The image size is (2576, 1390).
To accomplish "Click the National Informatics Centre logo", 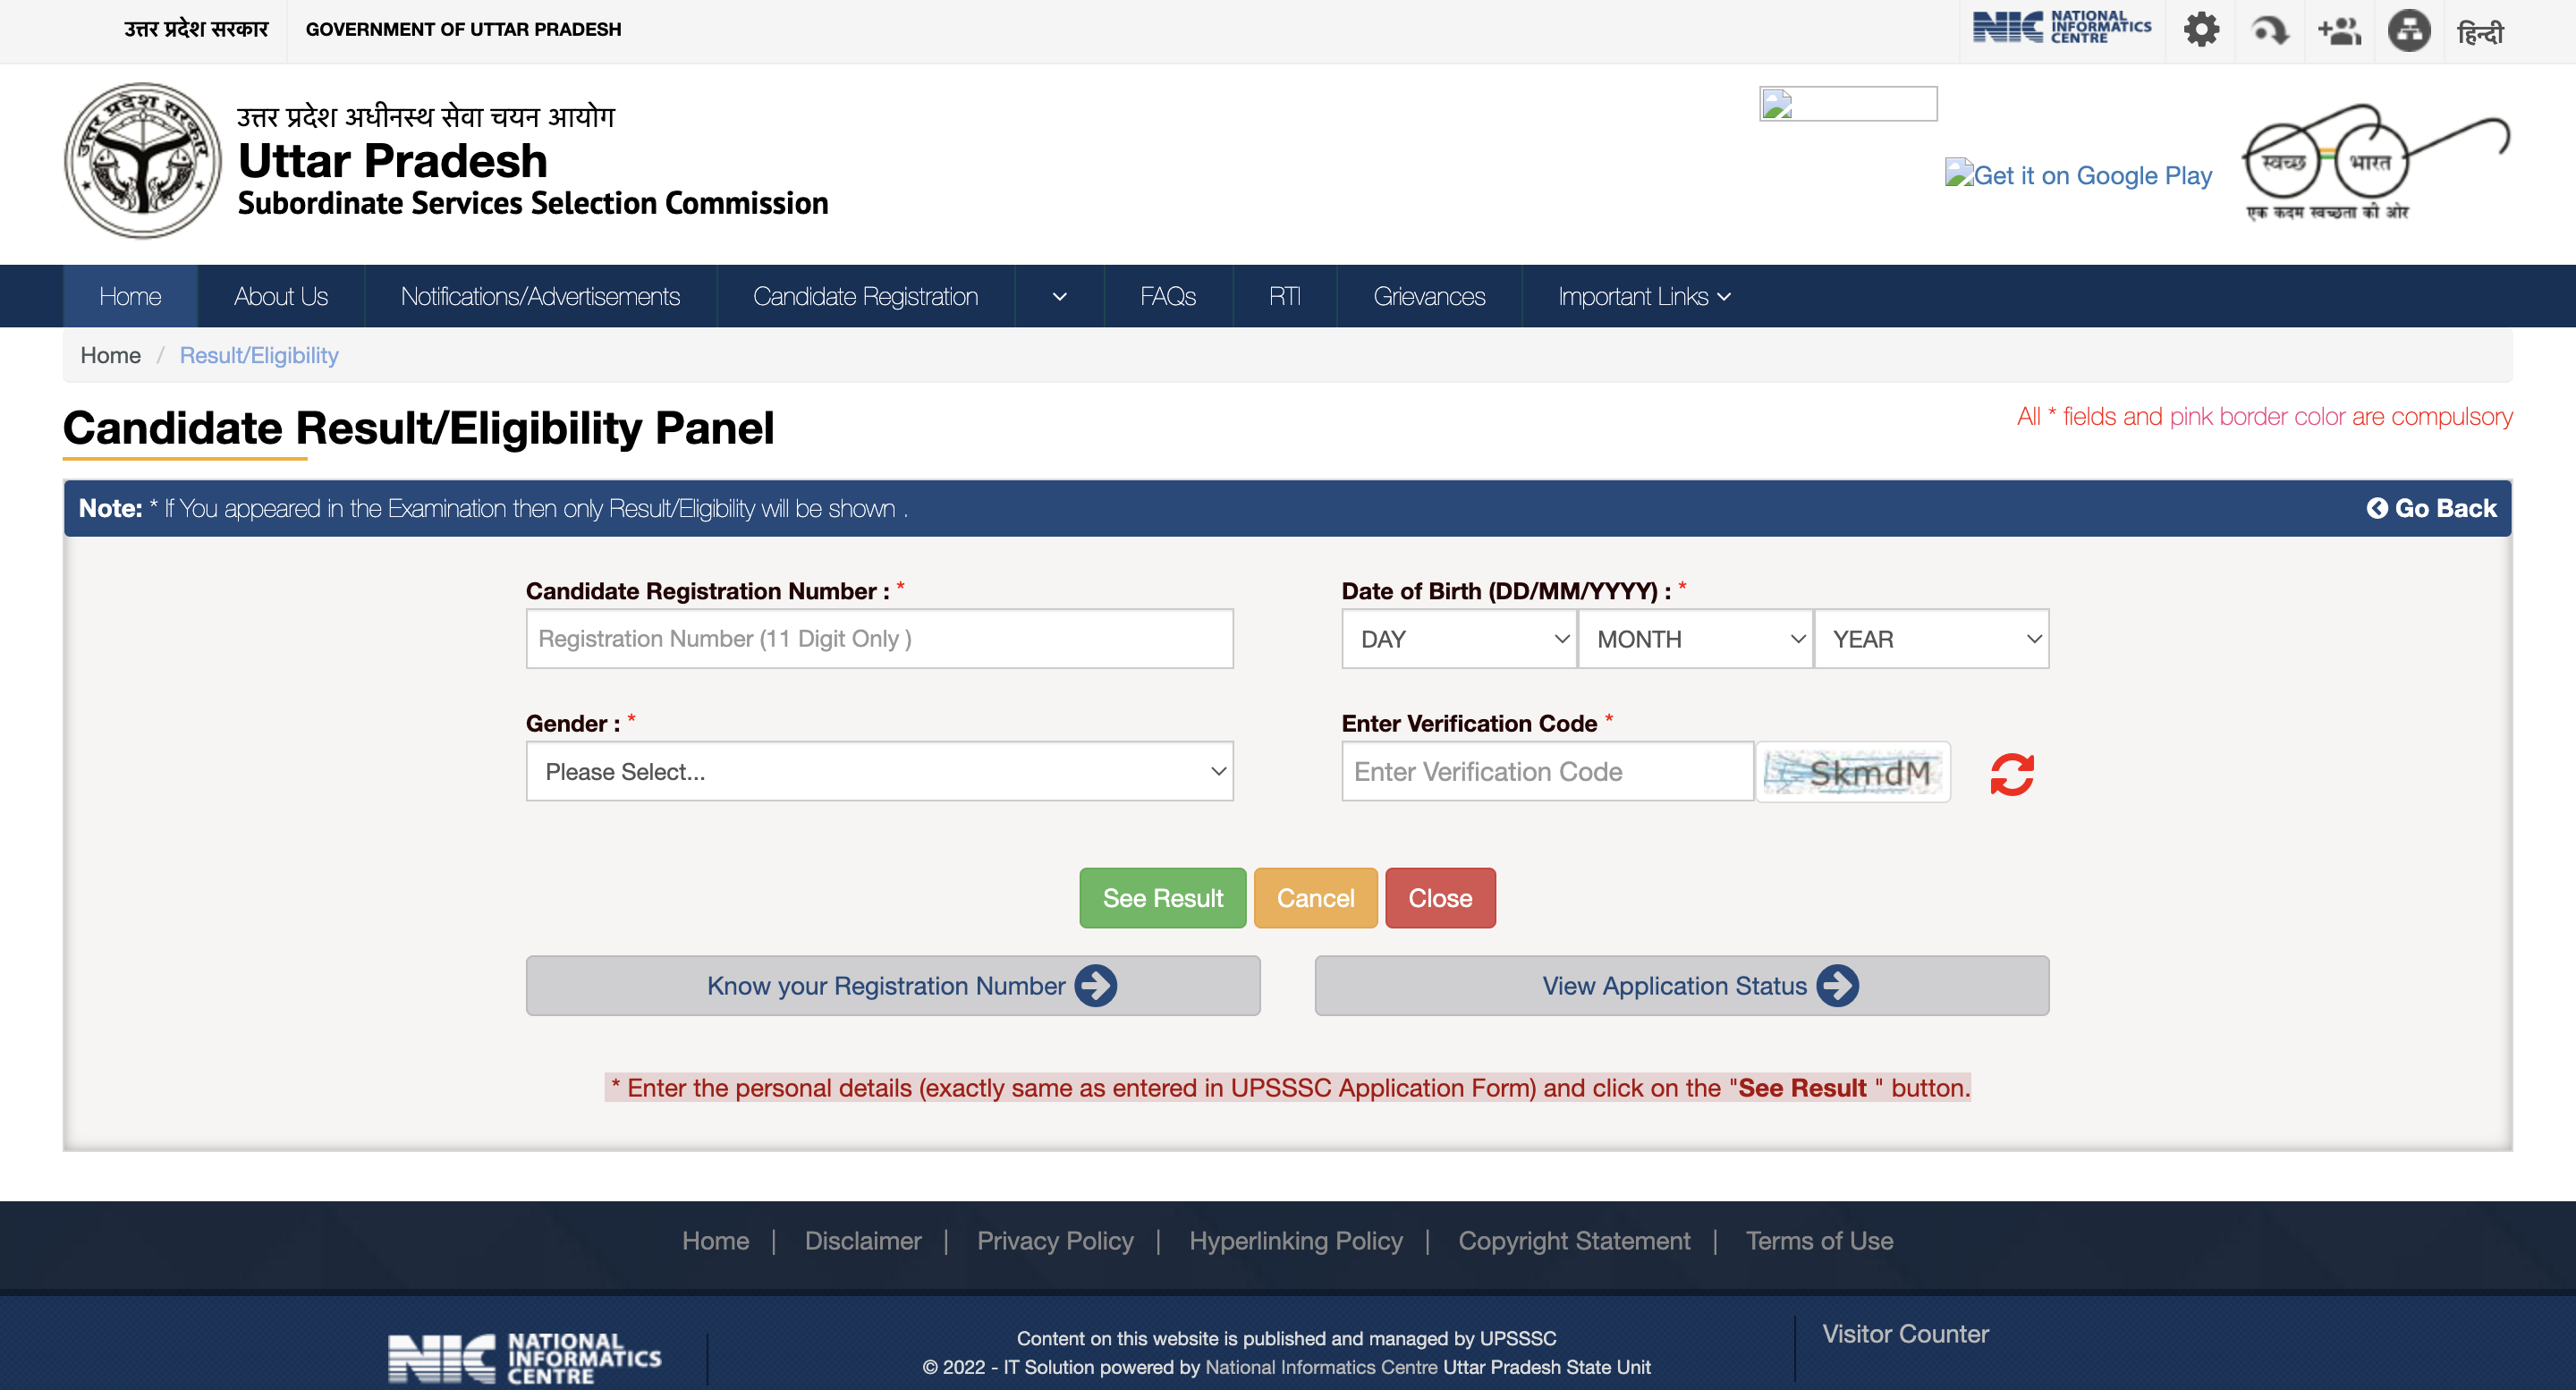I will click(2060, 27).
